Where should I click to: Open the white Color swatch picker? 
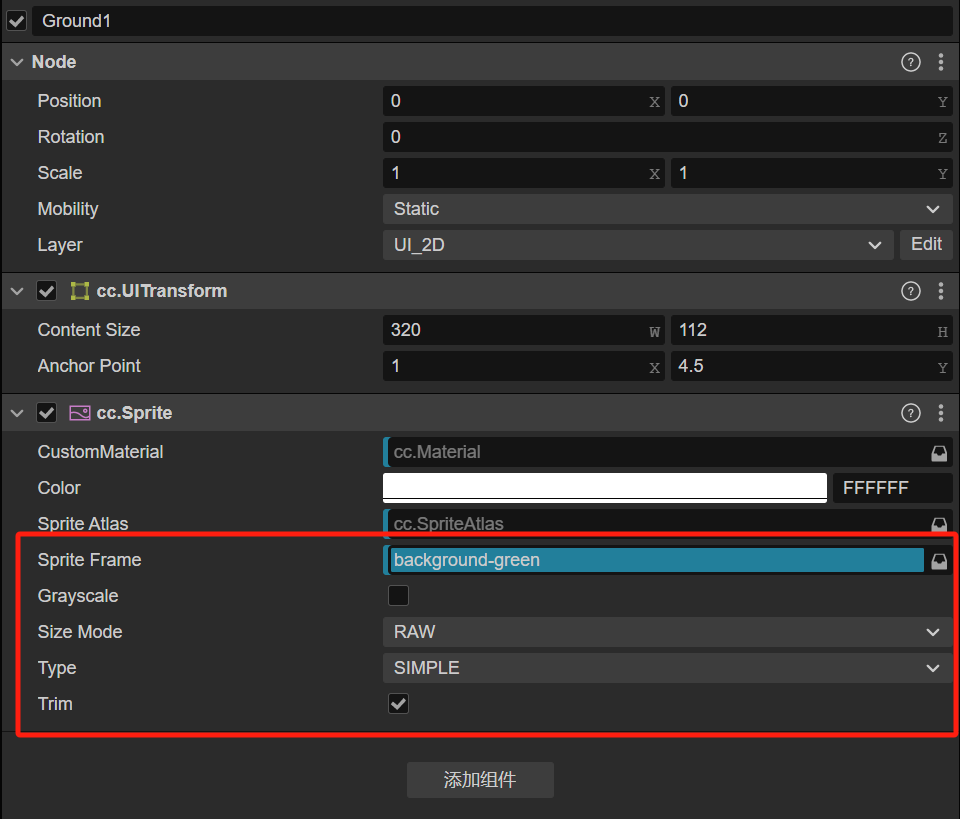tap(605, 488)
